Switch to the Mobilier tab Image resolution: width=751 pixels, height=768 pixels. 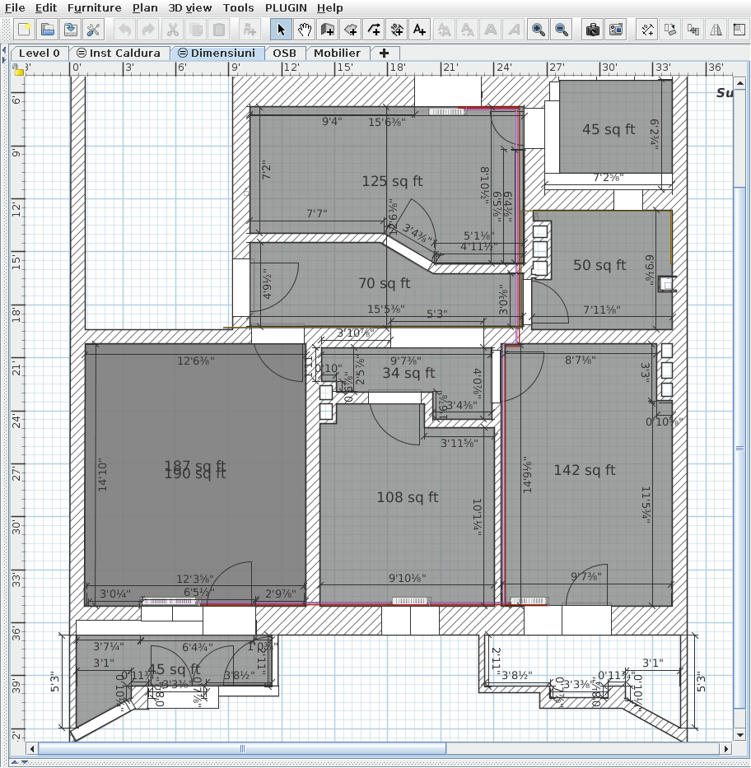click(337, 53)
